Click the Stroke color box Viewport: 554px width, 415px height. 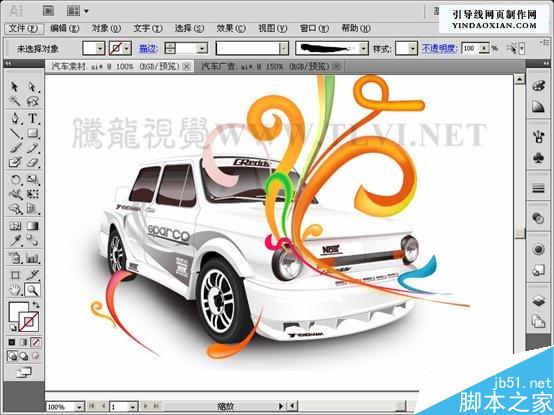pos(29,321)
